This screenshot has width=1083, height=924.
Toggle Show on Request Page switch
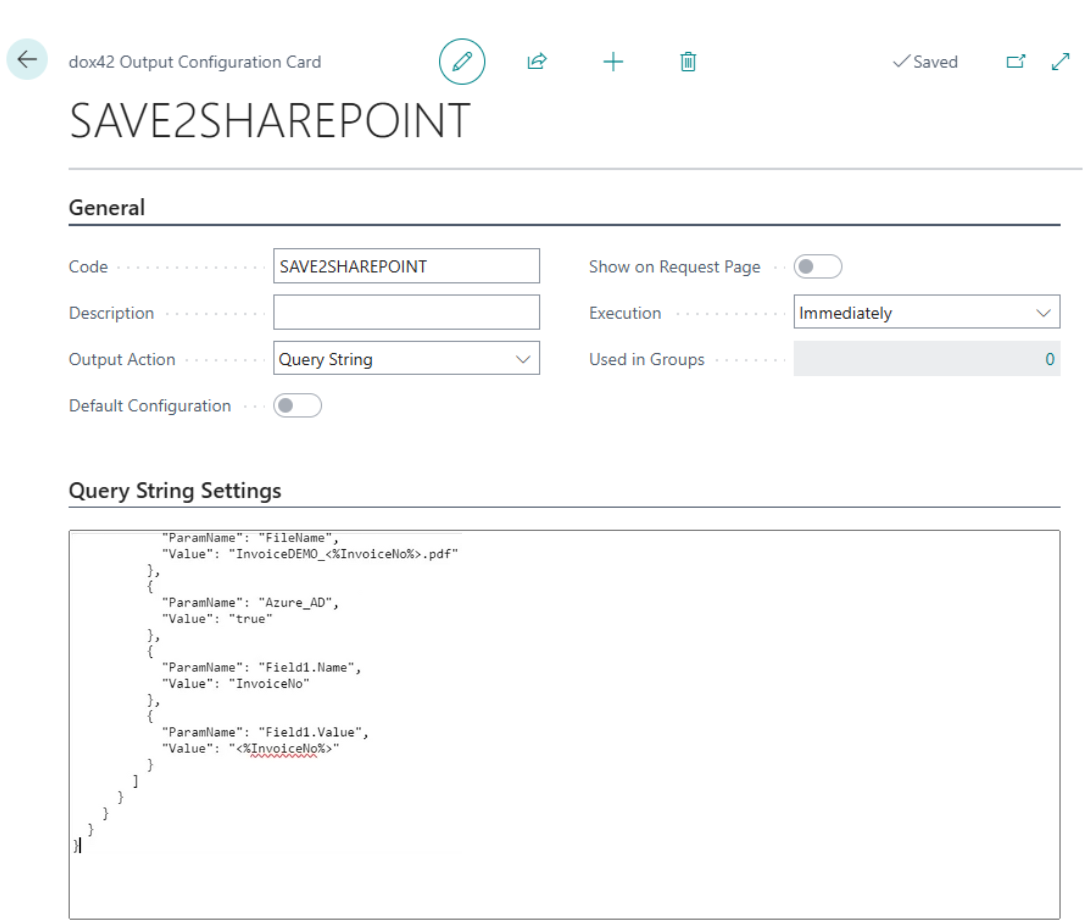818,267
